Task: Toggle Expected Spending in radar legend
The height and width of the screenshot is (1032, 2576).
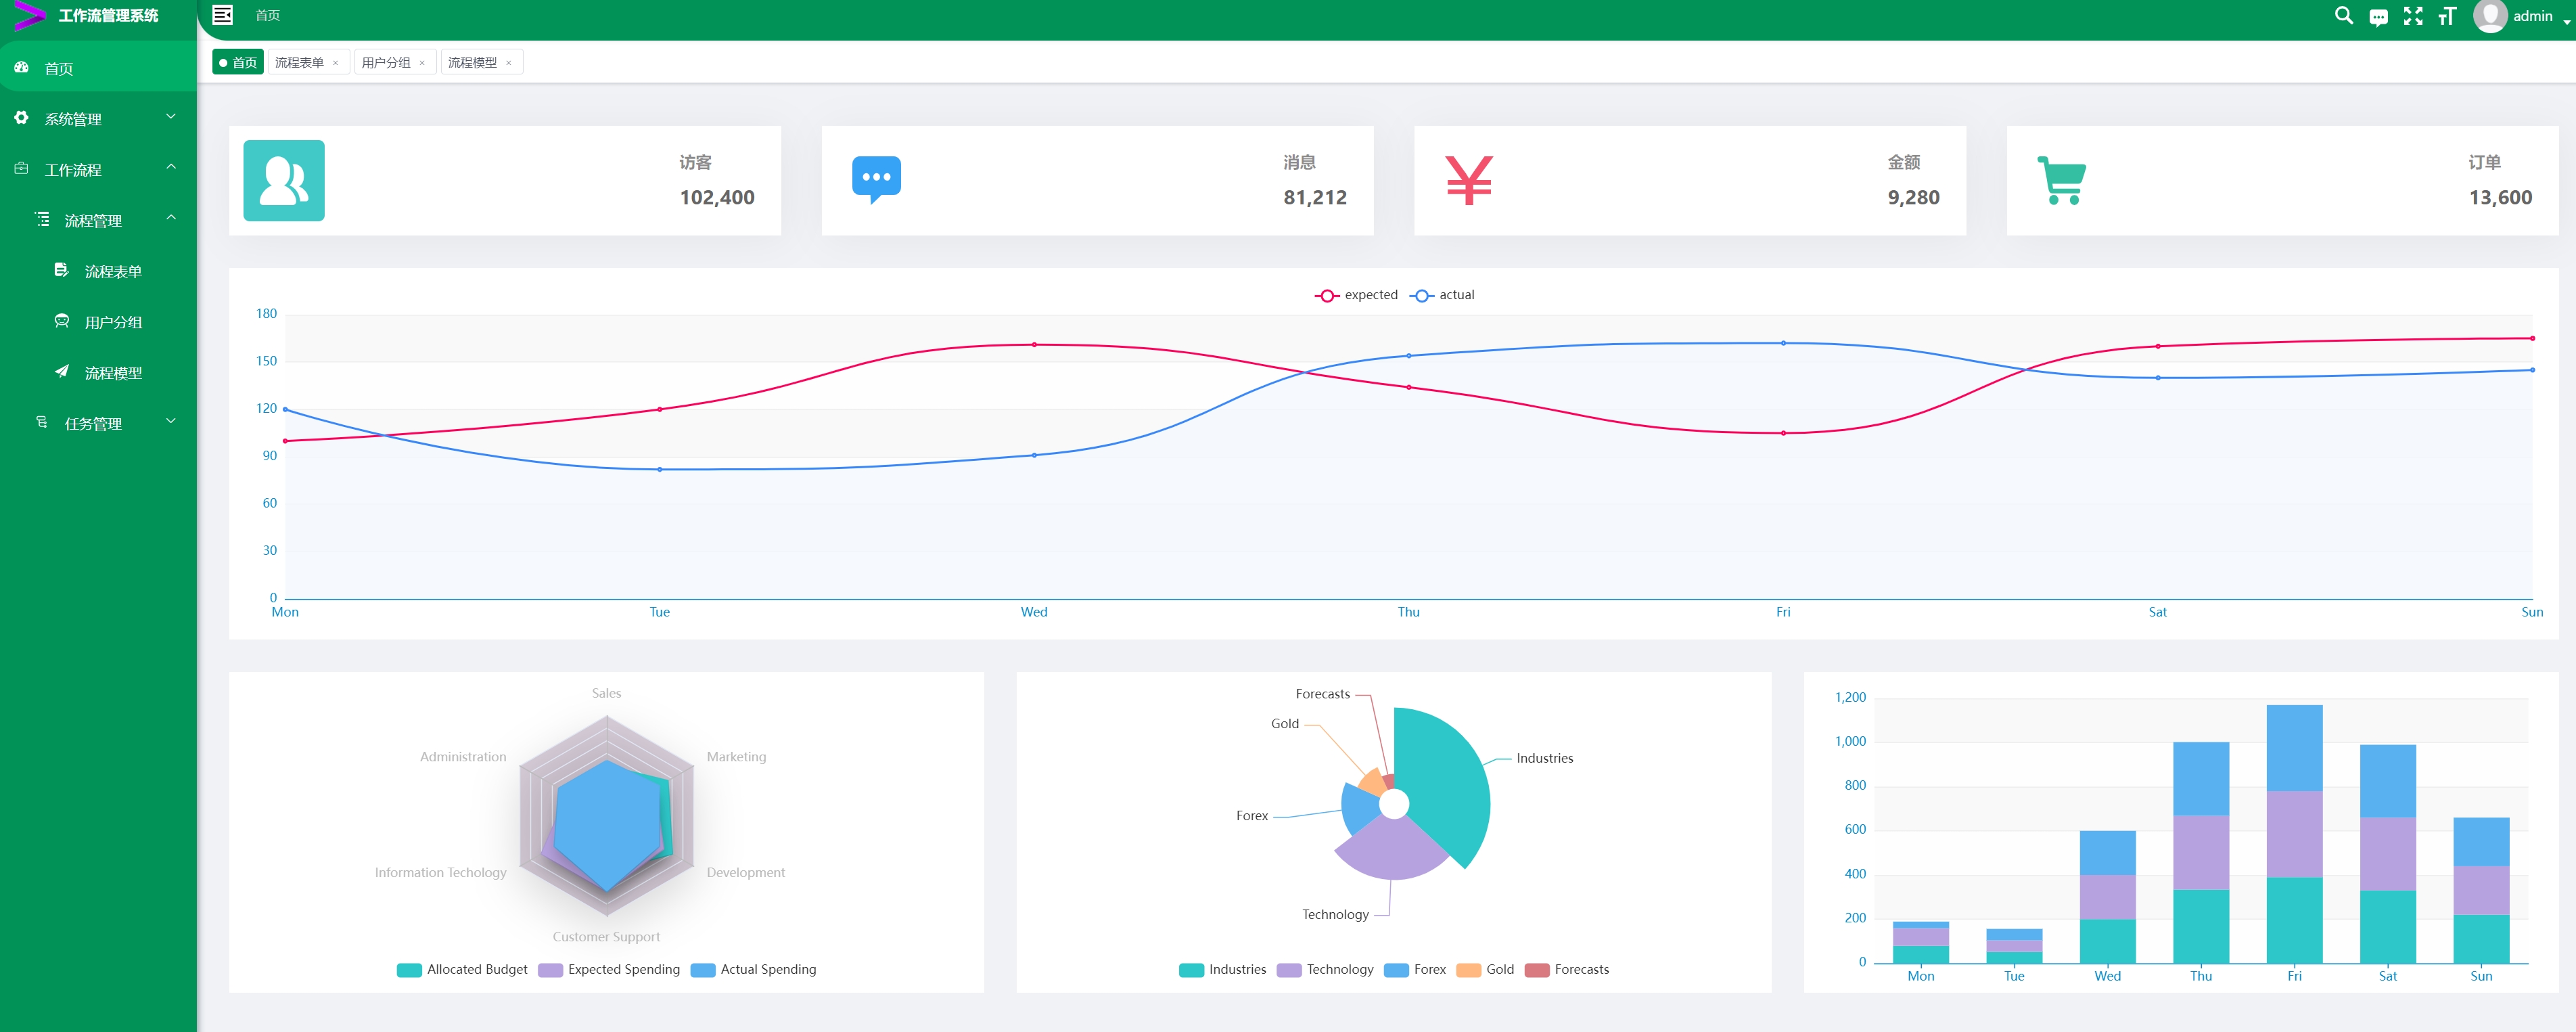Action: pyautogui.click(x=609, y=969)
